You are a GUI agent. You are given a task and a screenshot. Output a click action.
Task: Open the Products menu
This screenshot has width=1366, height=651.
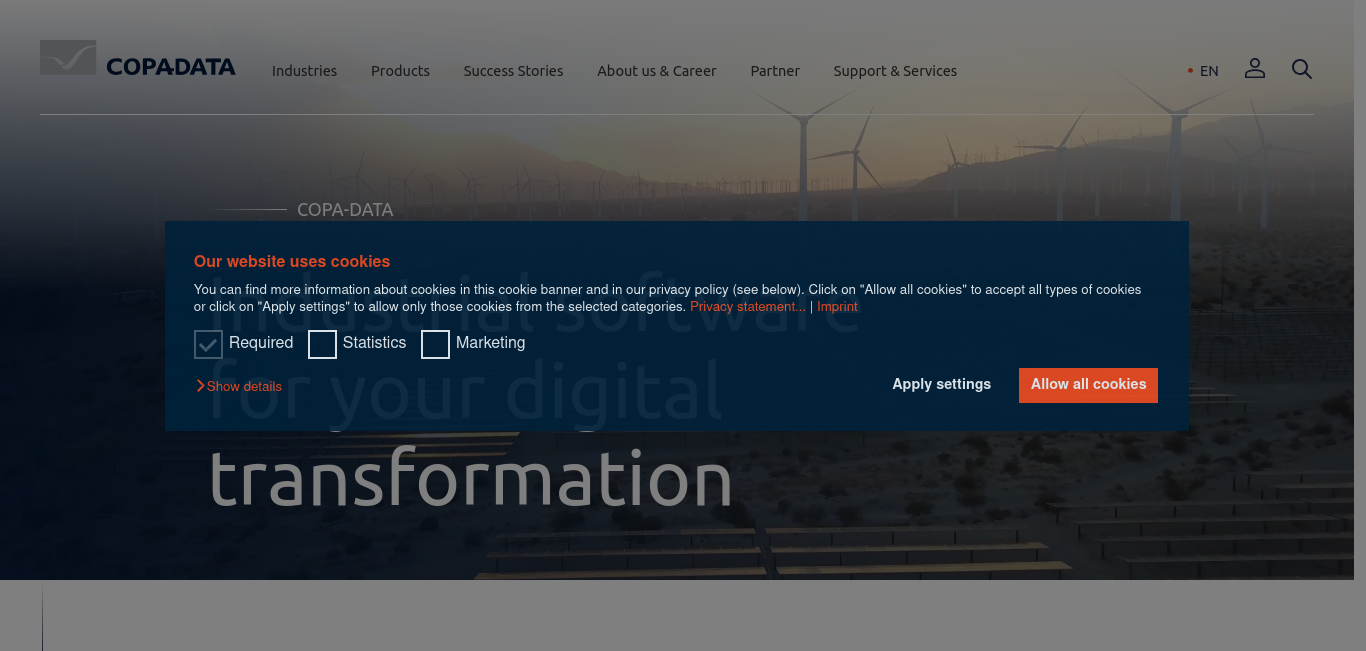[x=400, y=71]
